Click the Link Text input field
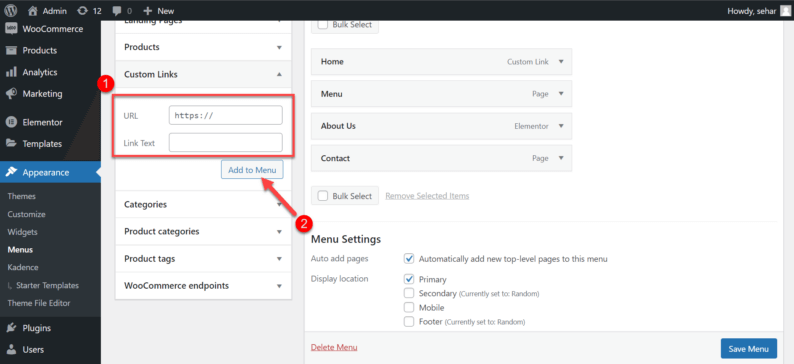This screenshot has width=794, height=364. (226, 142)
